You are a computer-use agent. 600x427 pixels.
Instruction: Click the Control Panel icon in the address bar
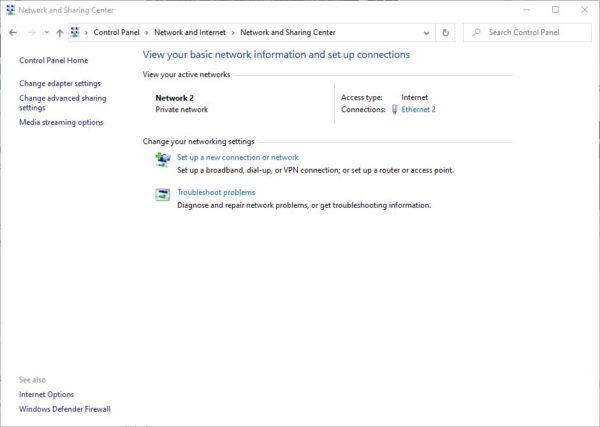point(75,32)
